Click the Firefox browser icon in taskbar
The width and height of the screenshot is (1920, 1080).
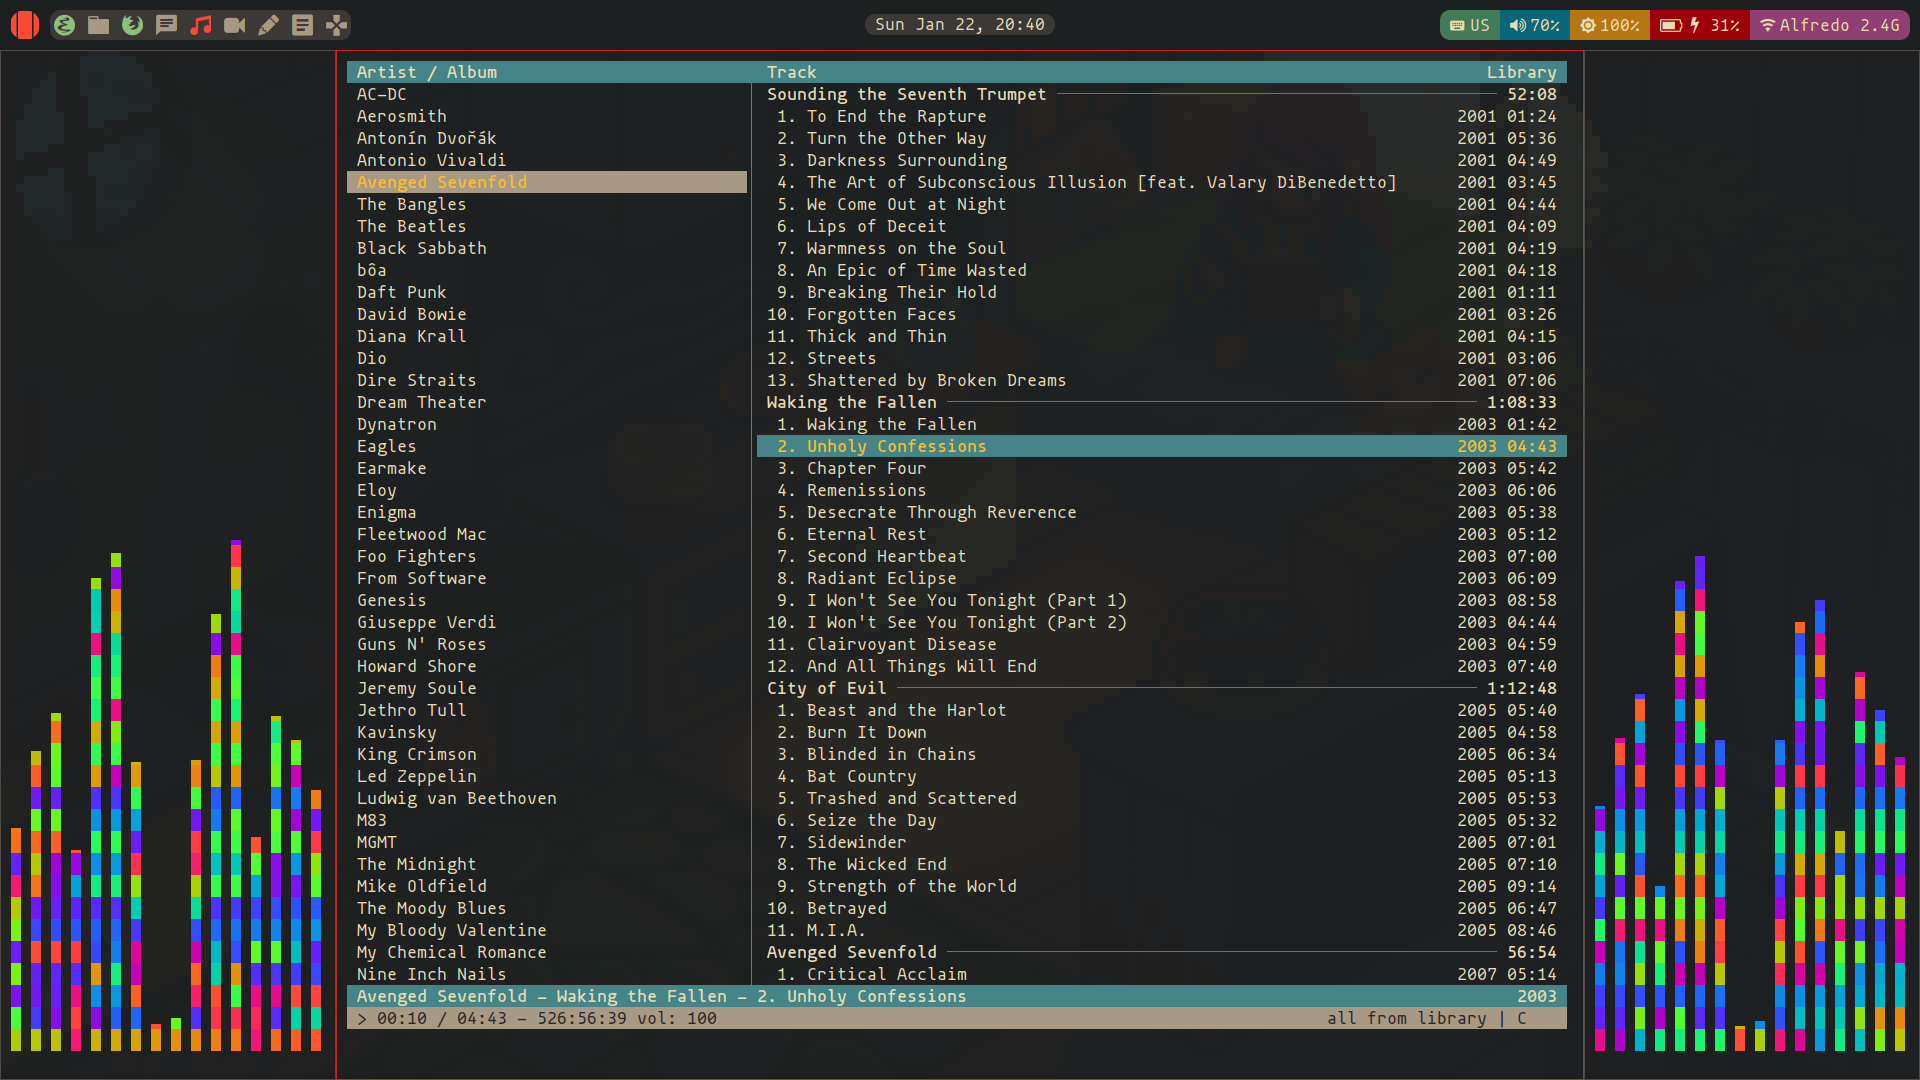132,24
